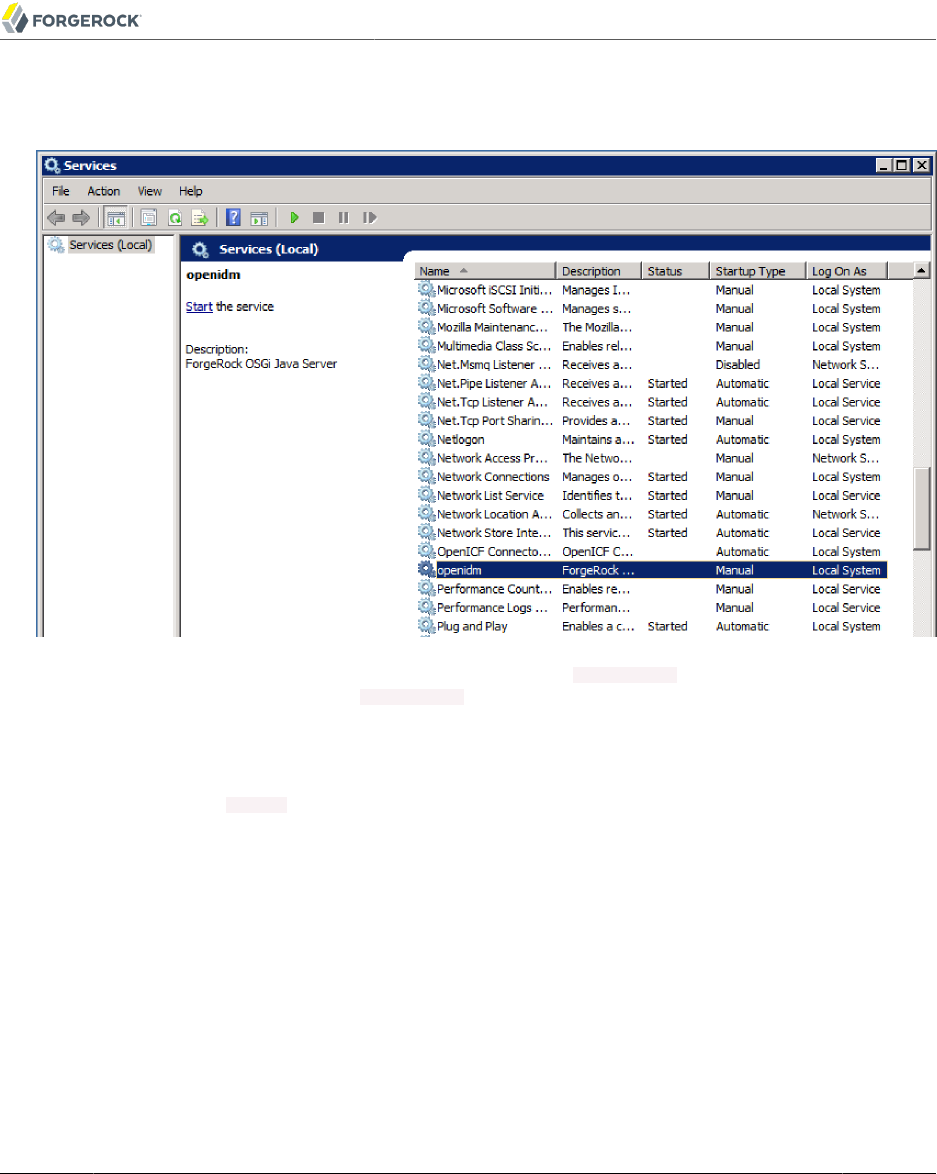Click the gear icon of the openidm service
The width and height of the screenshot is (937, 1174).
(426, 569)
